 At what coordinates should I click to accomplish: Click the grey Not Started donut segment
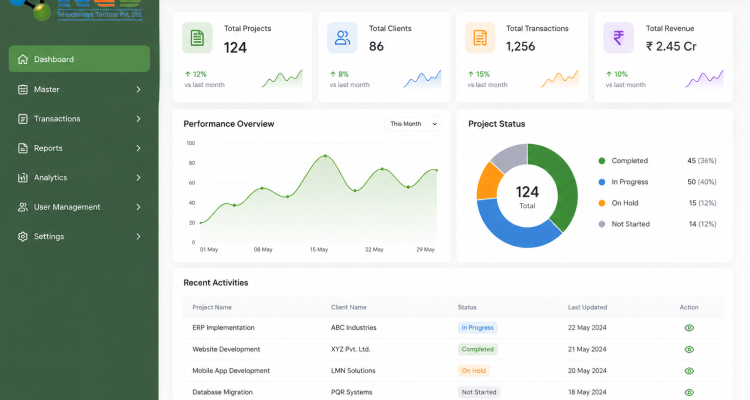pos(511,156)
